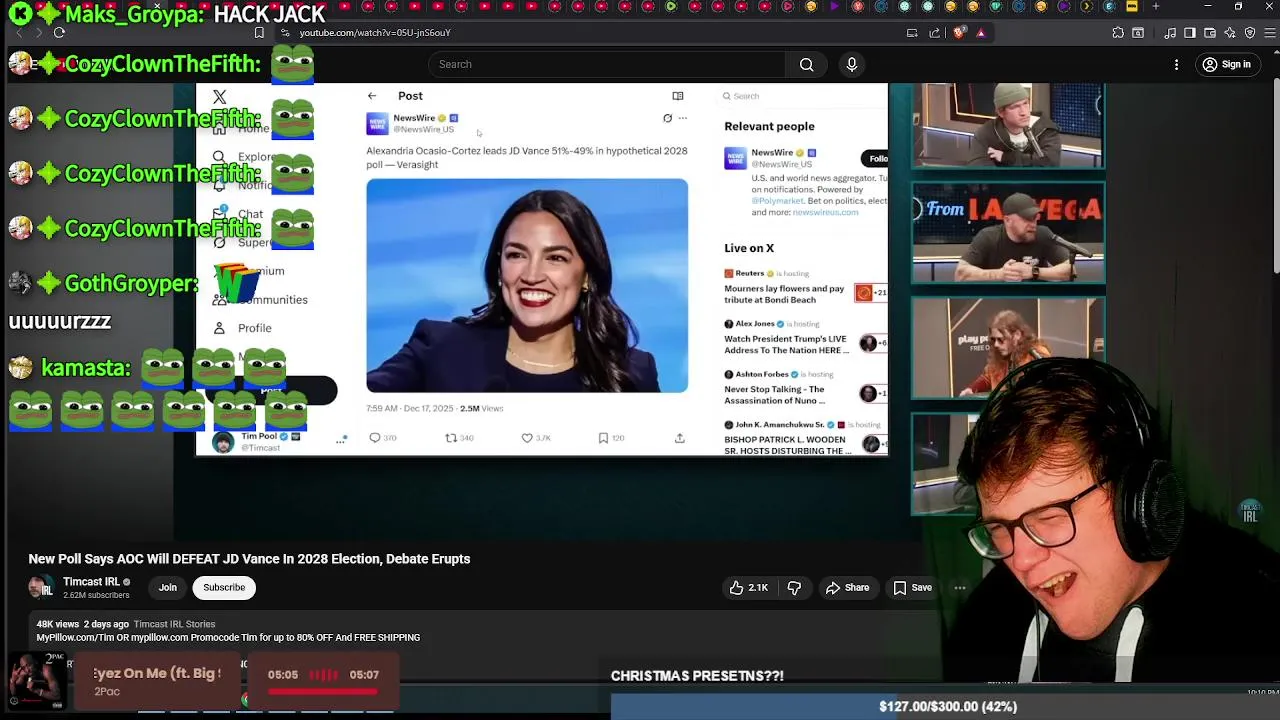Click the bookmark icon in address bar

click(x=259, y=33)
